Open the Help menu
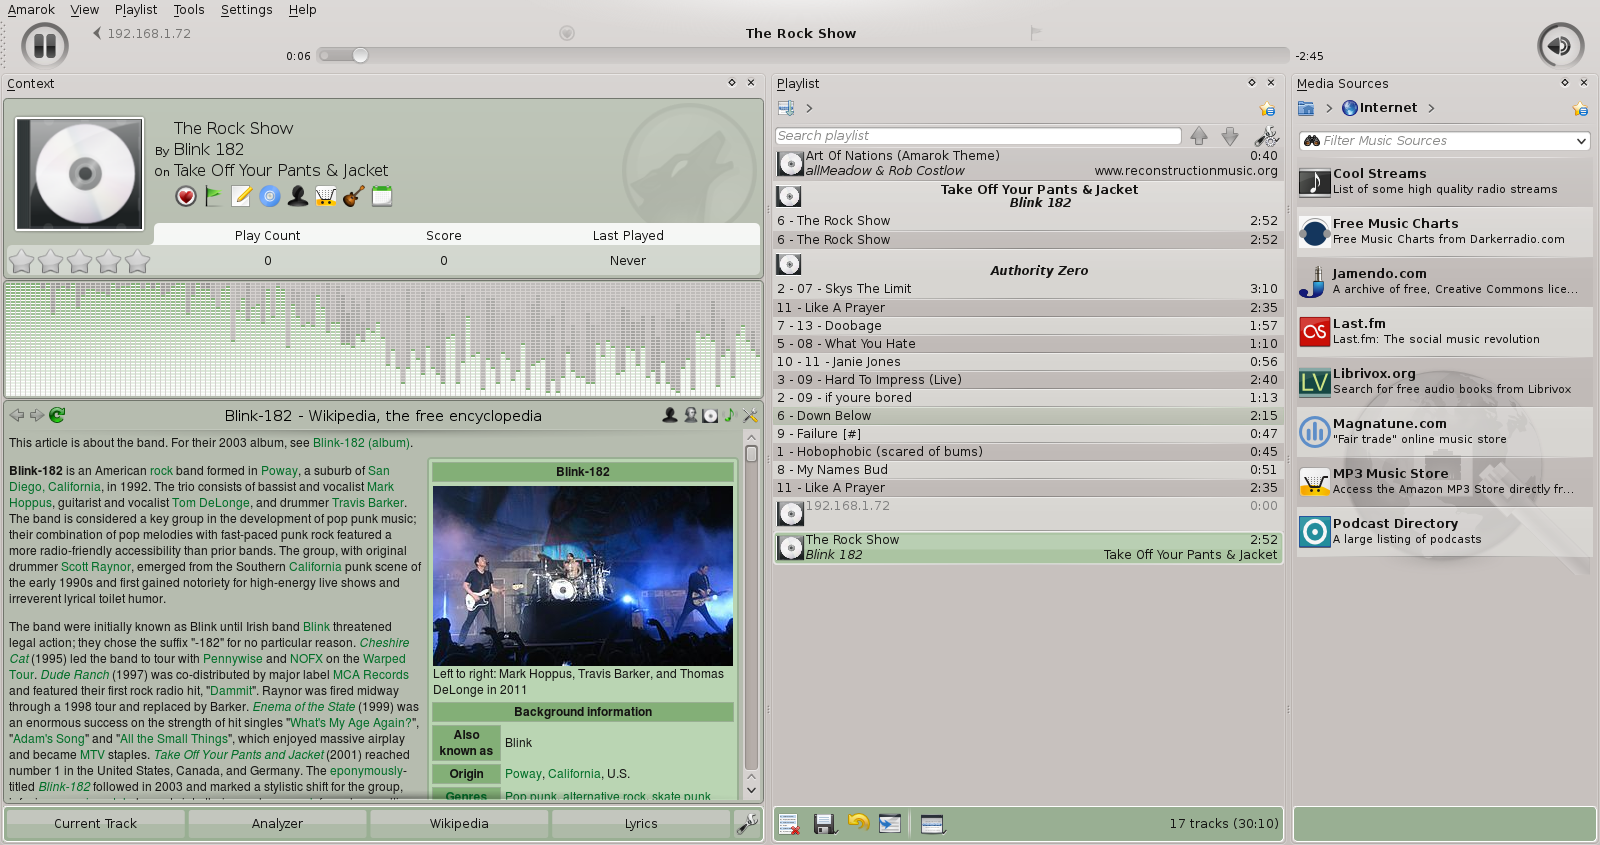This screenshot has height=845, width=1600. coord(303,10)
